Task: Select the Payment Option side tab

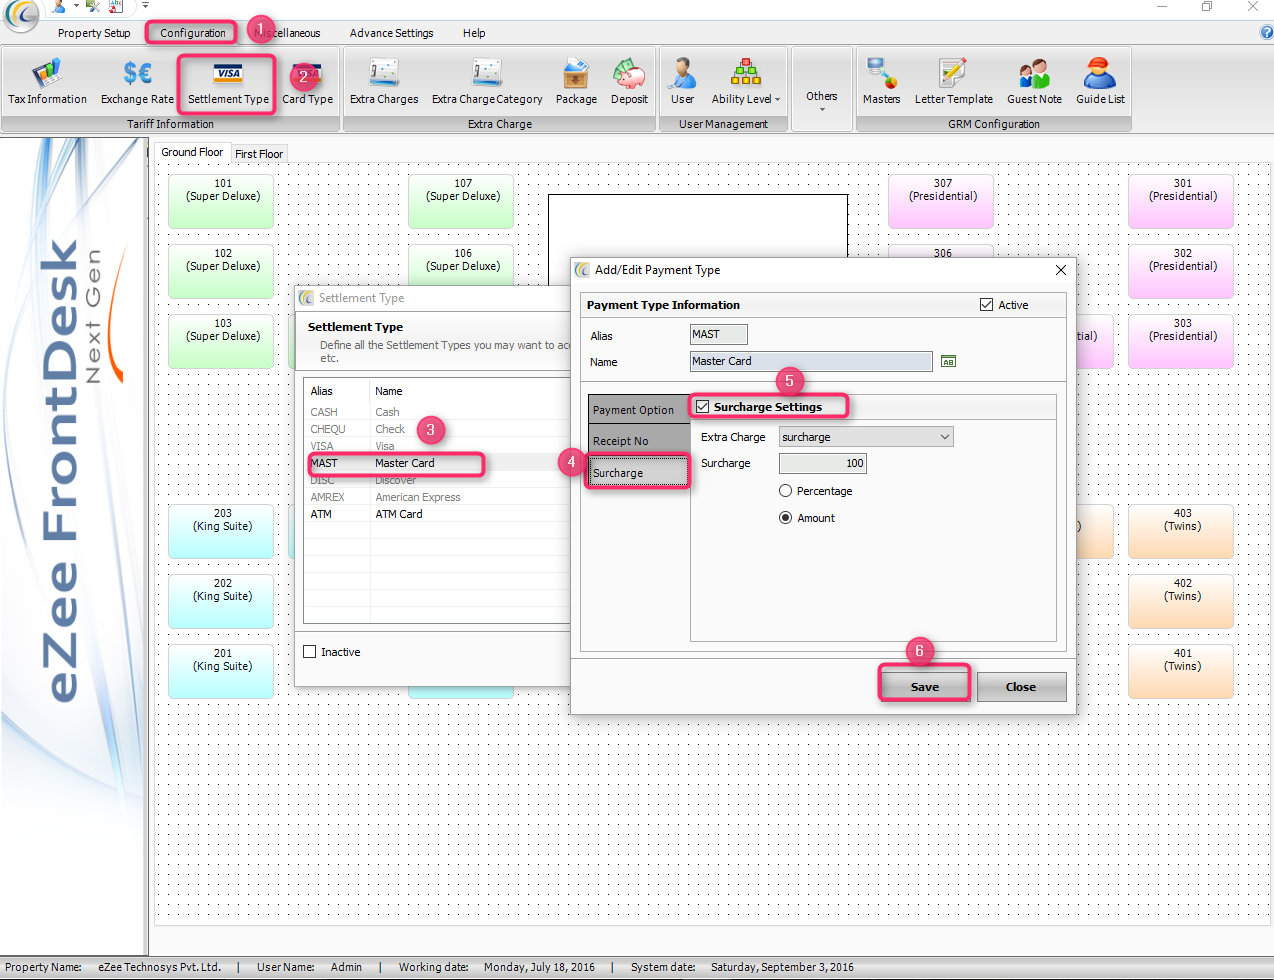Action: pyautogui.click(x=639, y=410)
